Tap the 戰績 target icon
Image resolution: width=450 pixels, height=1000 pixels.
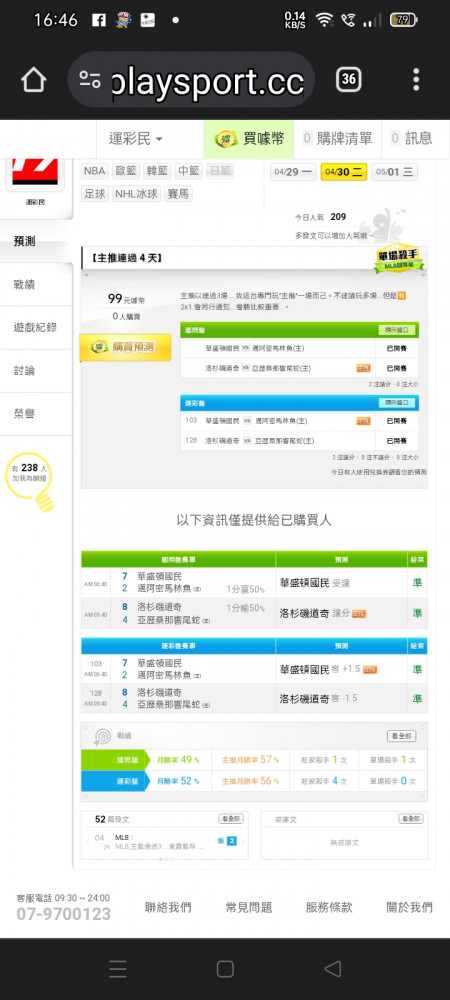(102, 736)
